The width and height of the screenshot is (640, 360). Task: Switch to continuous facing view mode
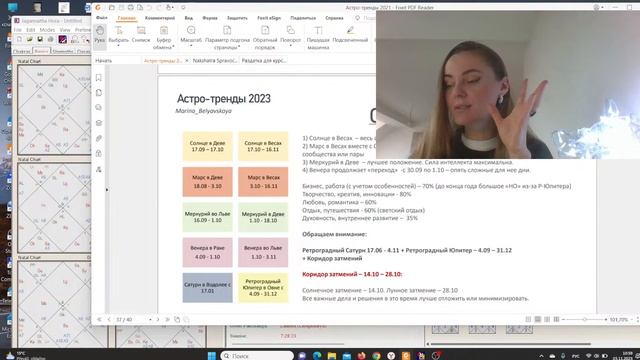tap(556, 320)
